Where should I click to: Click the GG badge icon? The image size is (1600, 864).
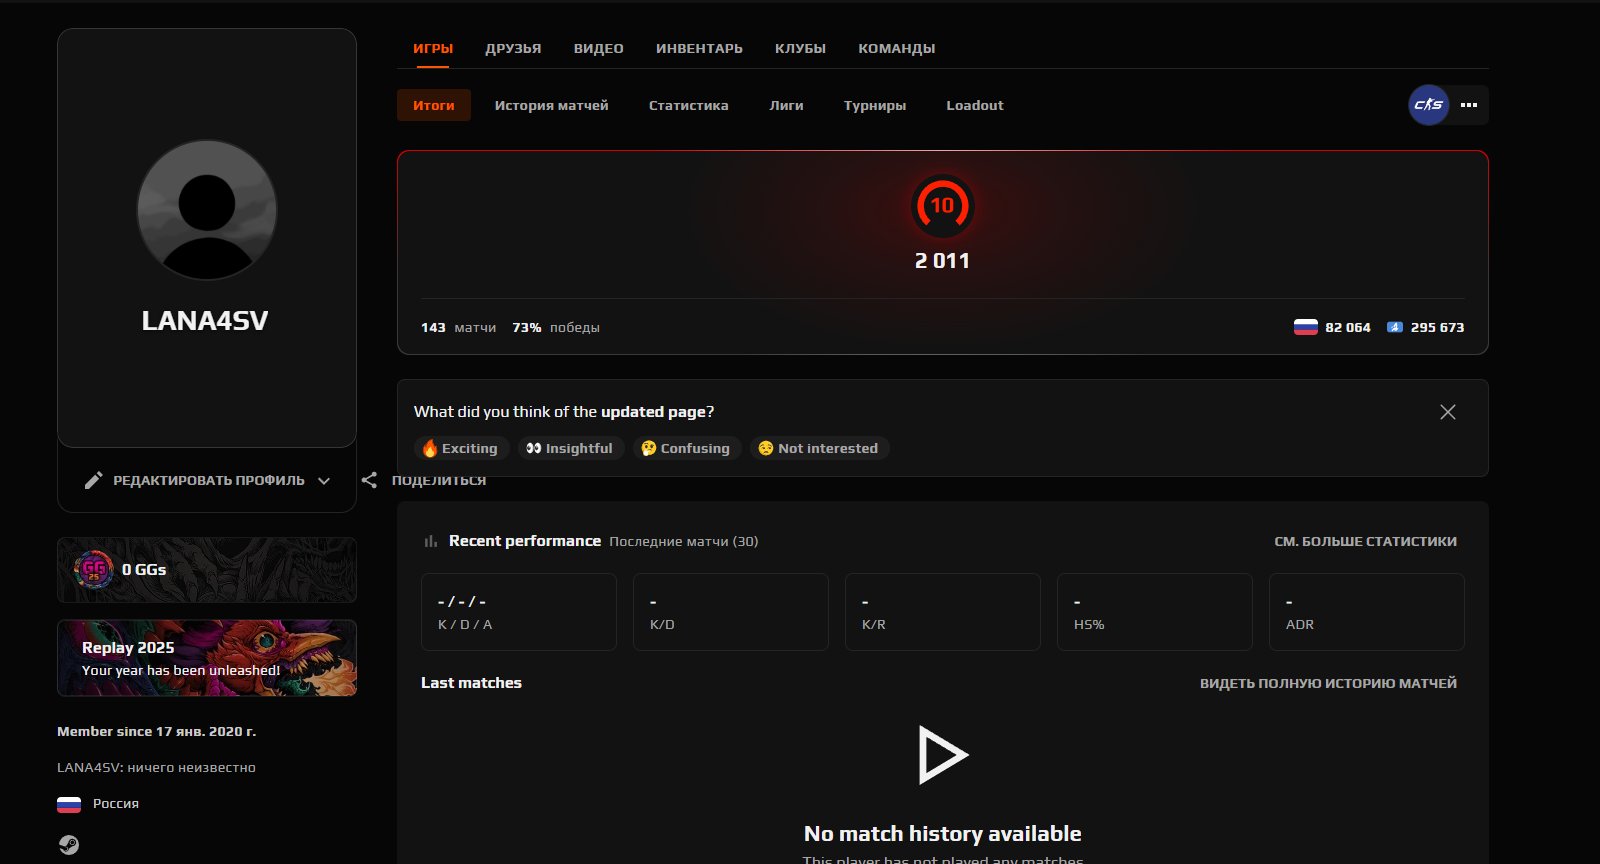point(94,570)
